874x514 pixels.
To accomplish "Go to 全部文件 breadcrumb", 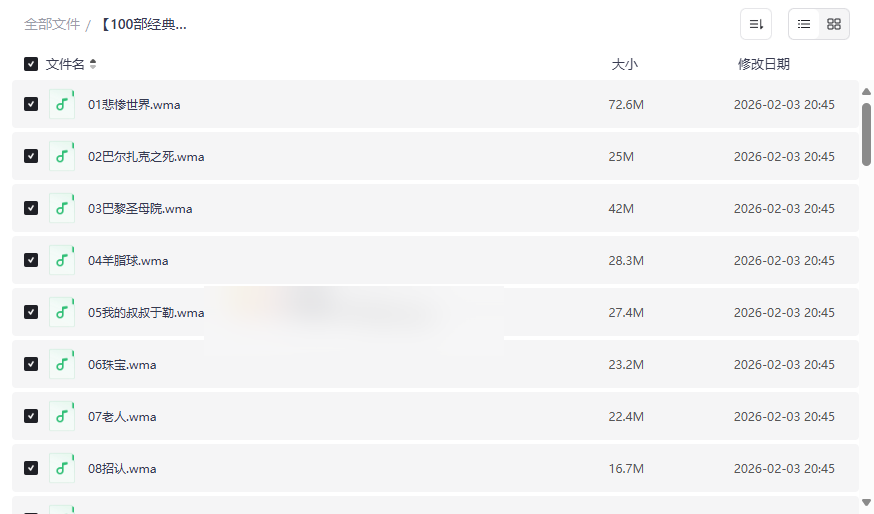I will (x=52, y=25).
